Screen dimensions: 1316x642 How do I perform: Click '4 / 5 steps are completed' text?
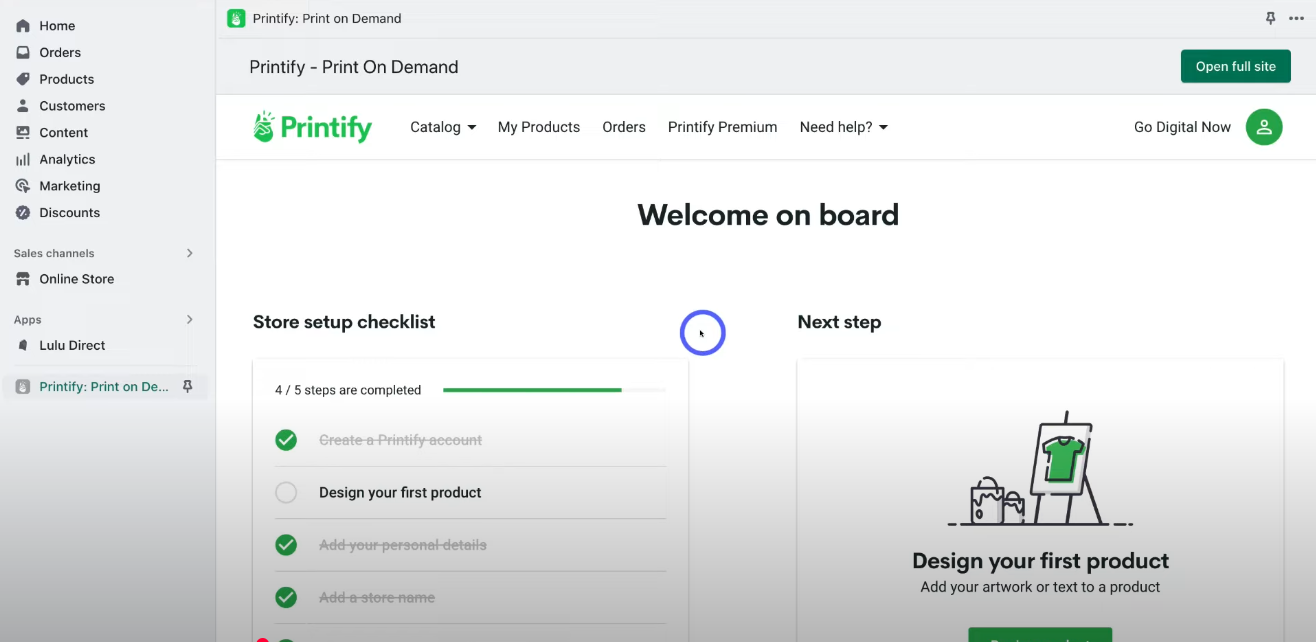348,390
